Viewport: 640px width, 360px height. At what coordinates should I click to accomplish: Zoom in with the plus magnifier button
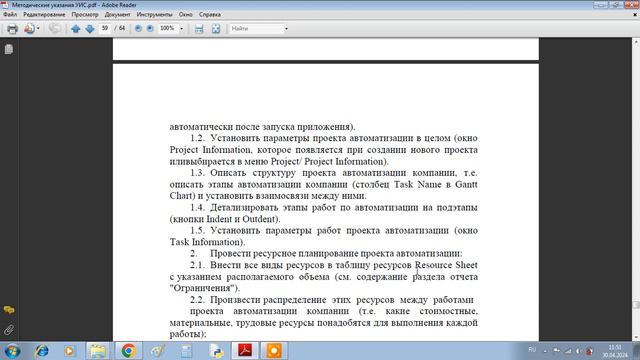coord(150,29)
